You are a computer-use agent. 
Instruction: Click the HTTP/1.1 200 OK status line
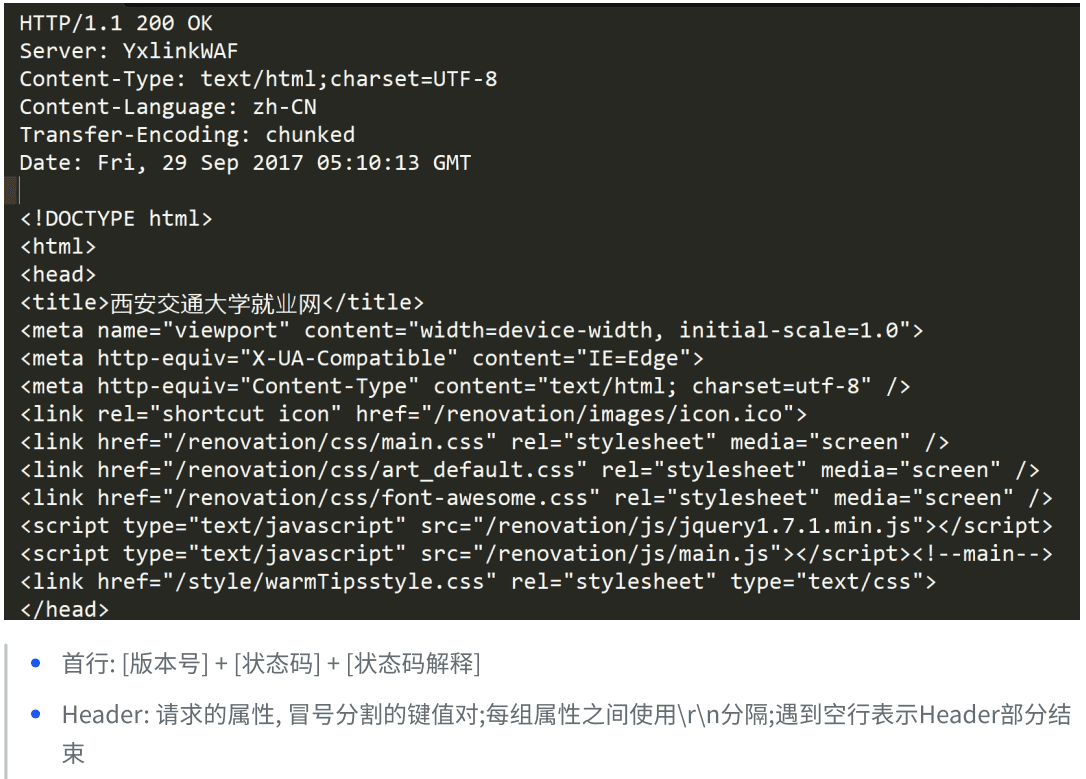click(x=116, y=23)
